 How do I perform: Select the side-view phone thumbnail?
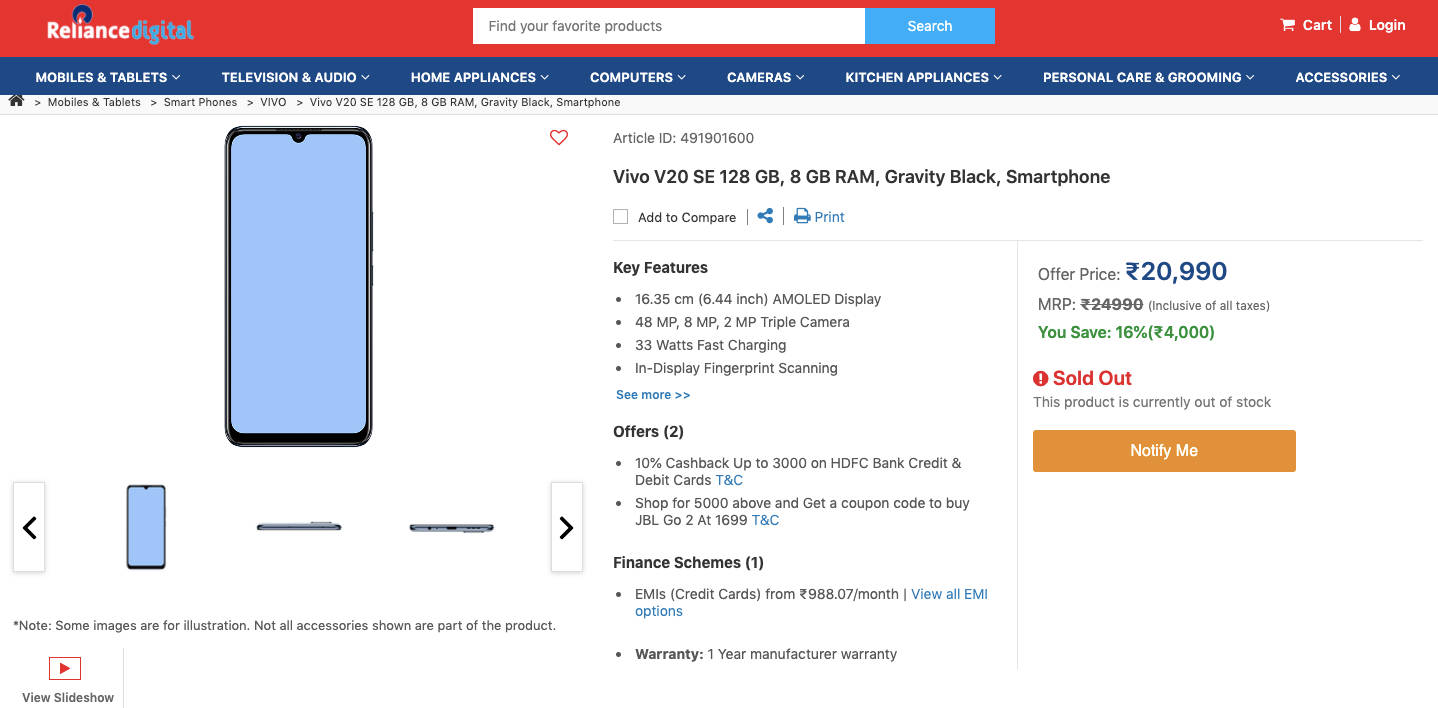(299, 527)
